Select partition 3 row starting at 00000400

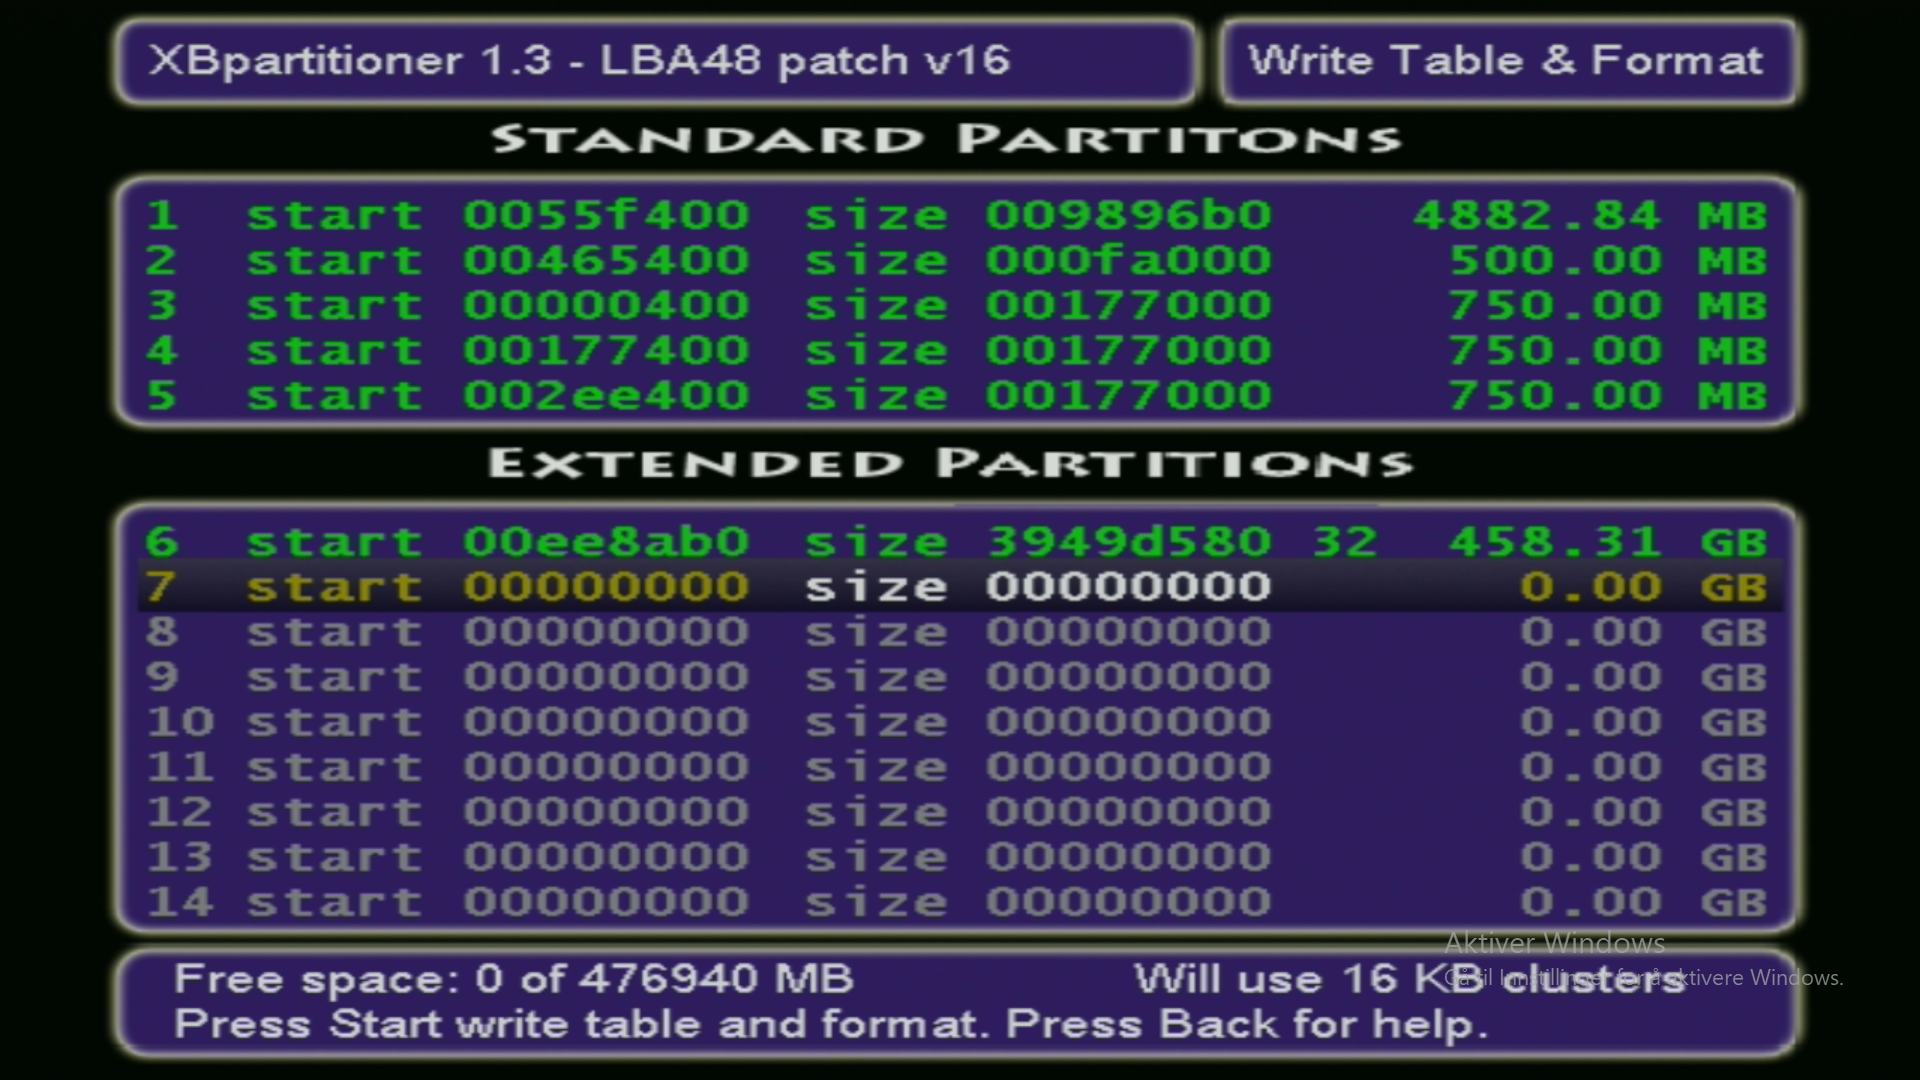tap(956, 305)
